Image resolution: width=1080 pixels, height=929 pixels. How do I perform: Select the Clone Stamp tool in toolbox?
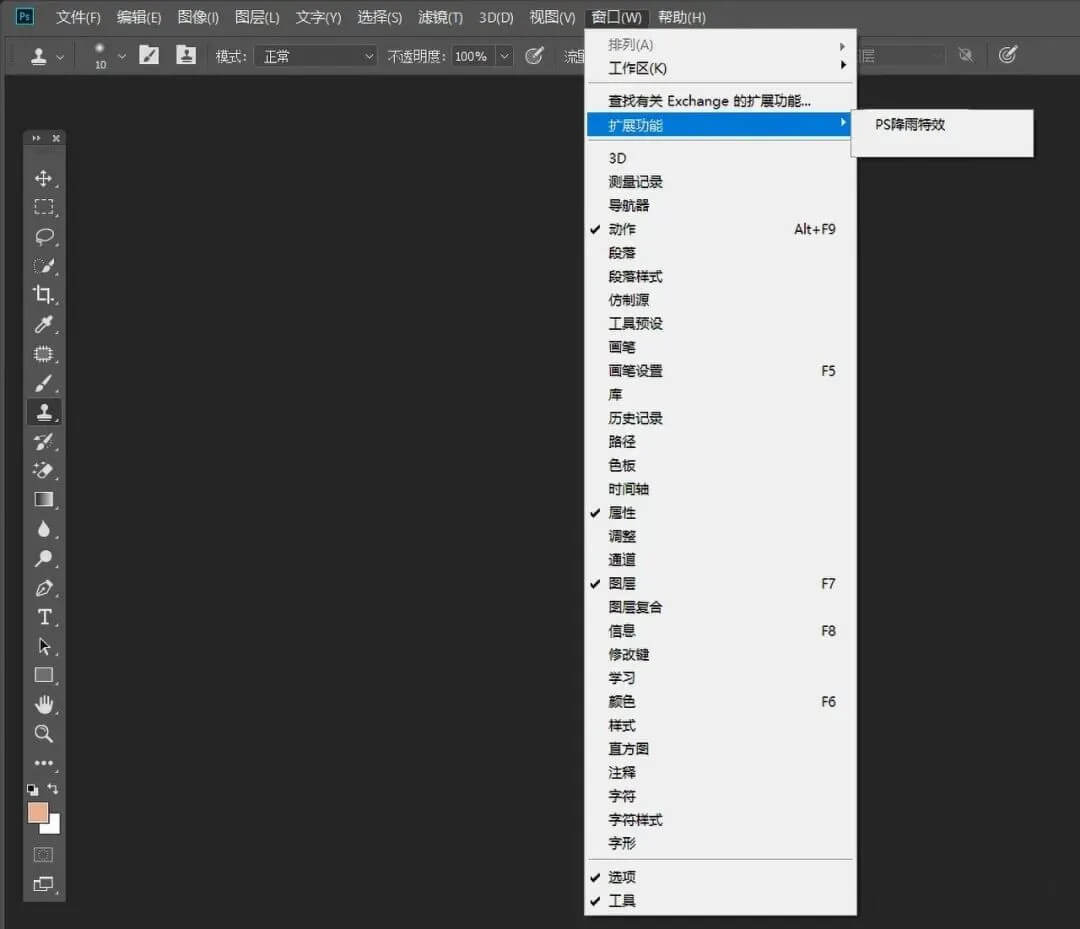point(43,412)
